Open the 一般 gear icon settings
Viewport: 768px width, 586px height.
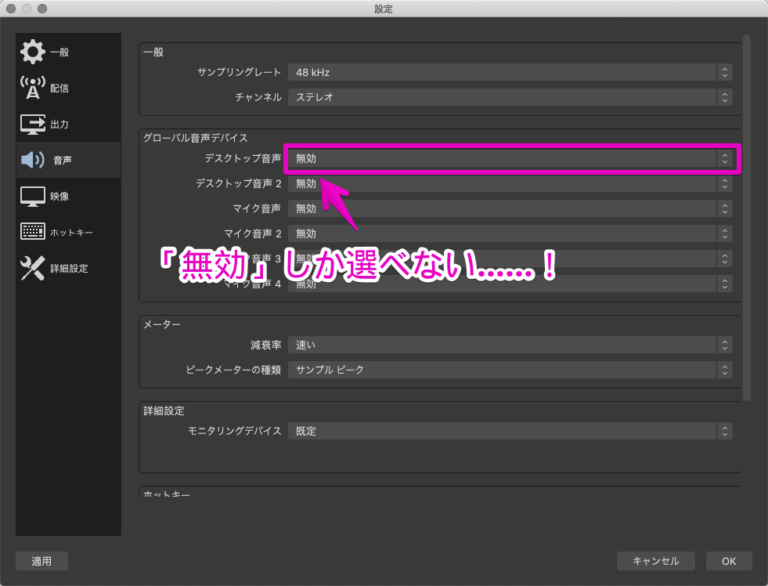[32, 51]
